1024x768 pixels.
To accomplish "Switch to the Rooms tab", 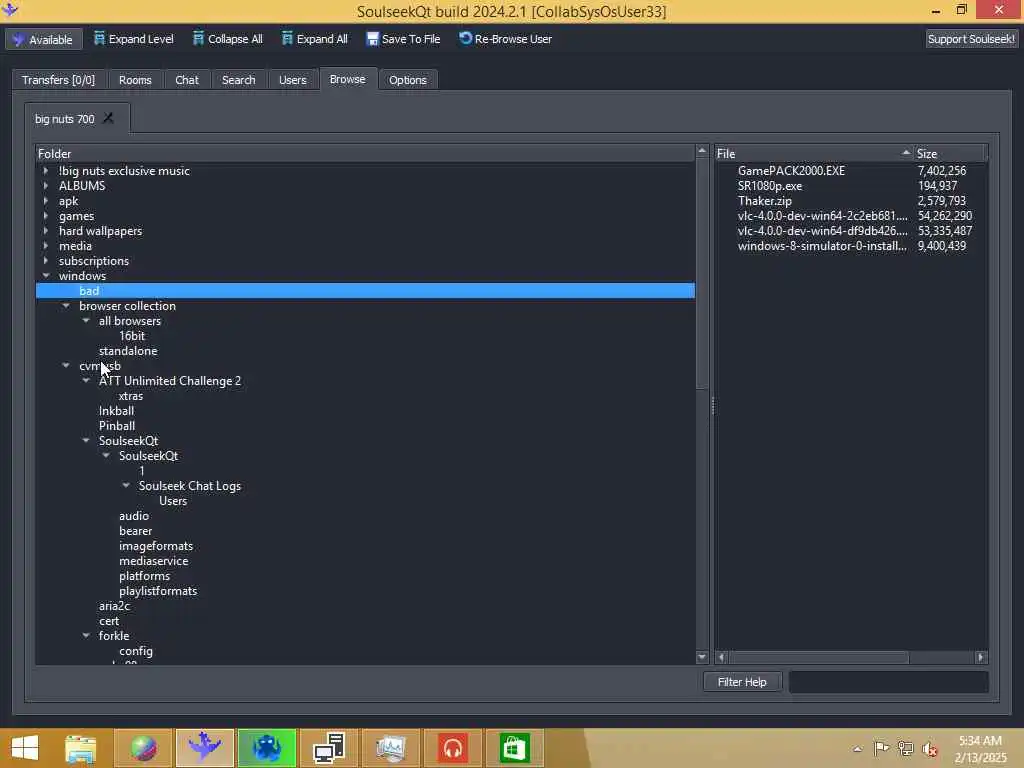I will pos(135,80).
